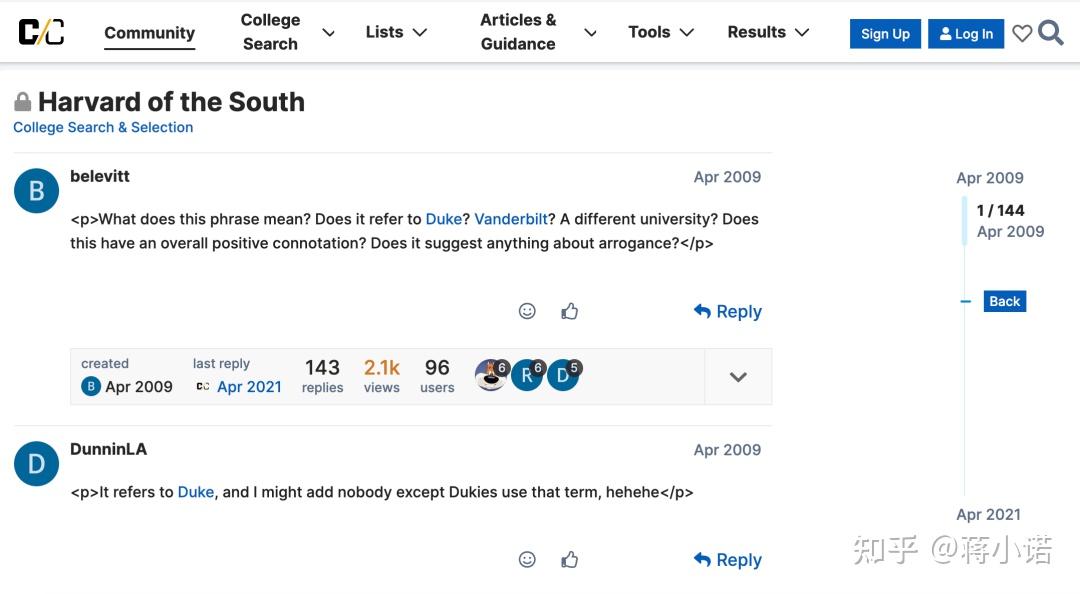Open DunninLA's avatar profile circle
Screen dimensions: 1080x594
click(37, 464)
